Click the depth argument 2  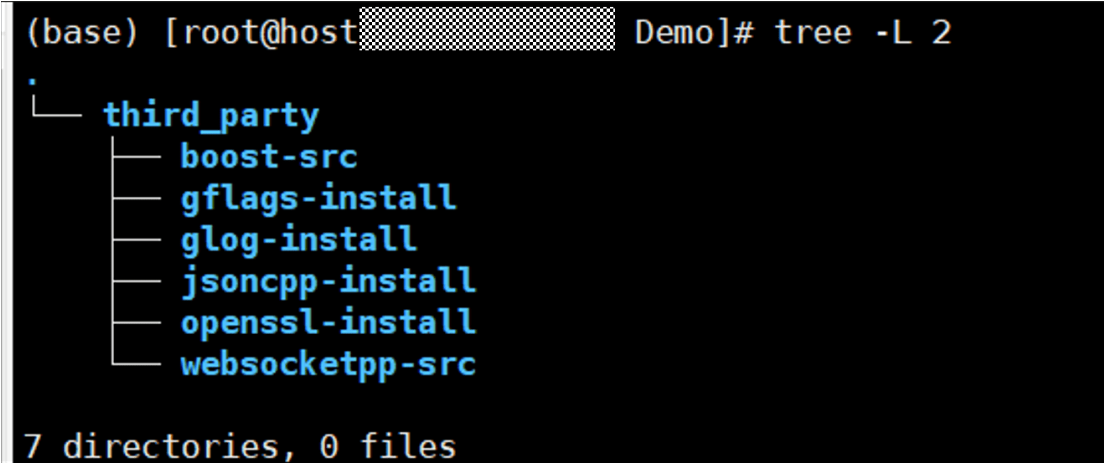pyautogui.click(x=940, y=33)
